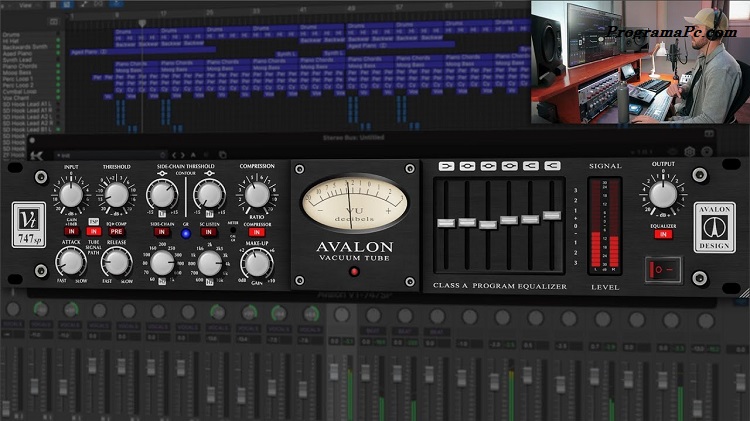Click the webcam video thumbnail
Viewport: 750px width, 421px height.
pos(640,62)
